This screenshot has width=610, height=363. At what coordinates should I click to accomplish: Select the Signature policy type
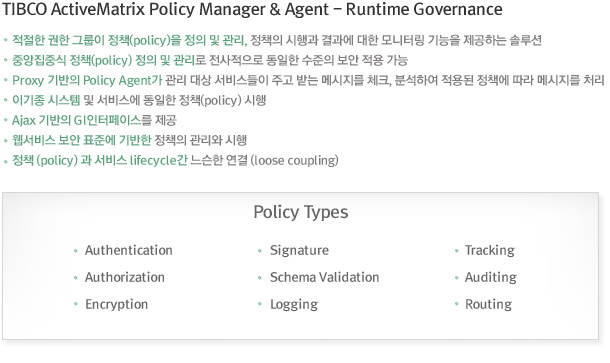299,250
